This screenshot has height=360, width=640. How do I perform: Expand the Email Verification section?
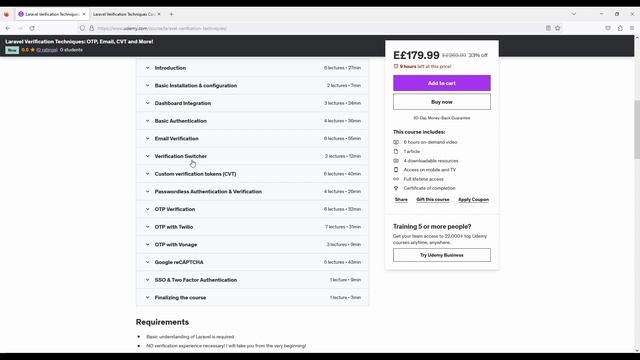coord(252,138)
